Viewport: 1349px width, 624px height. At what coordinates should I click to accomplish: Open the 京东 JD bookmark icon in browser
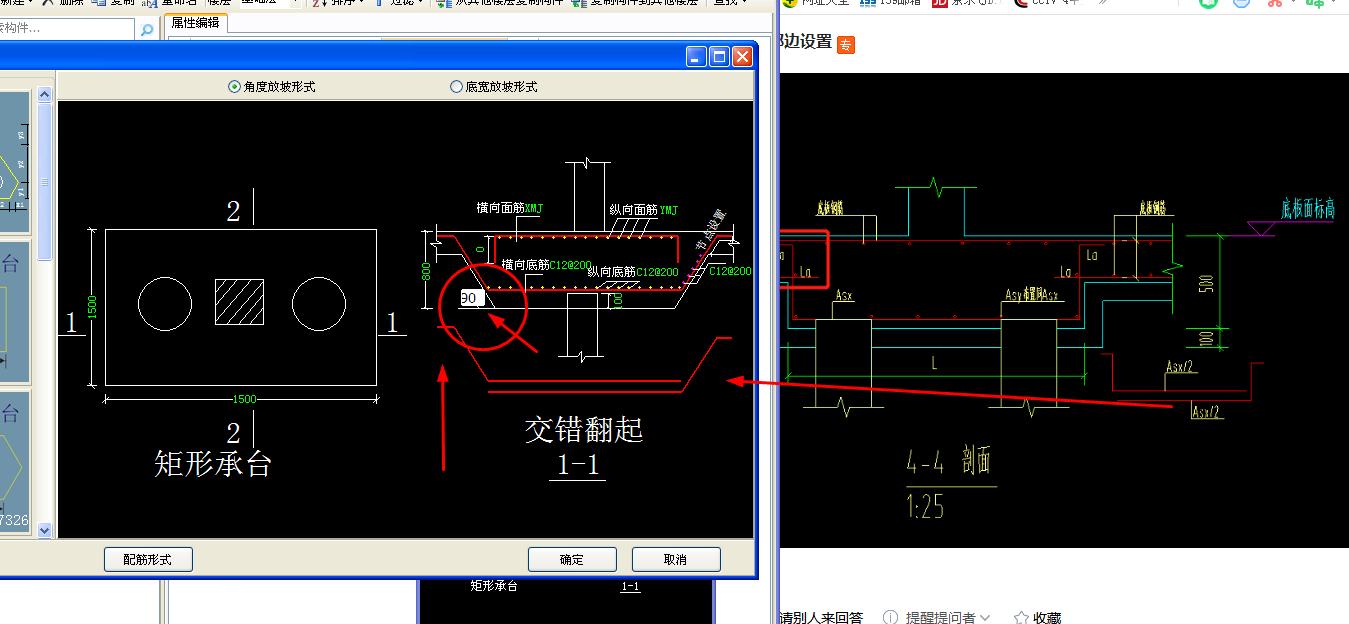(x=939, y=3)
